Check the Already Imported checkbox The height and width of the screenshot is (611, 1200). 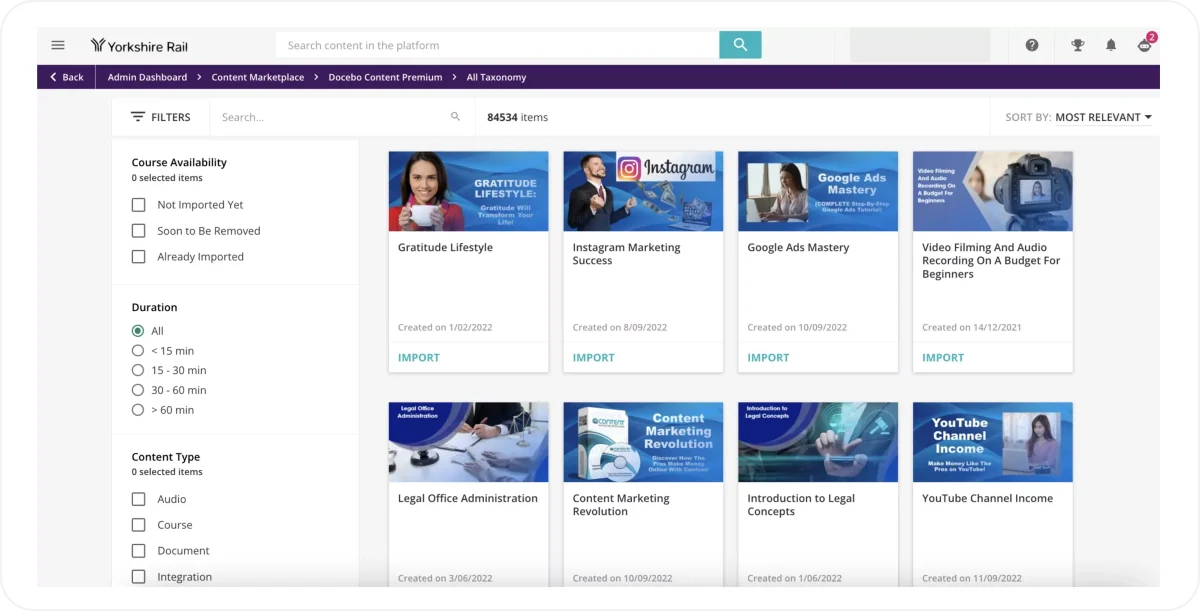139,257
